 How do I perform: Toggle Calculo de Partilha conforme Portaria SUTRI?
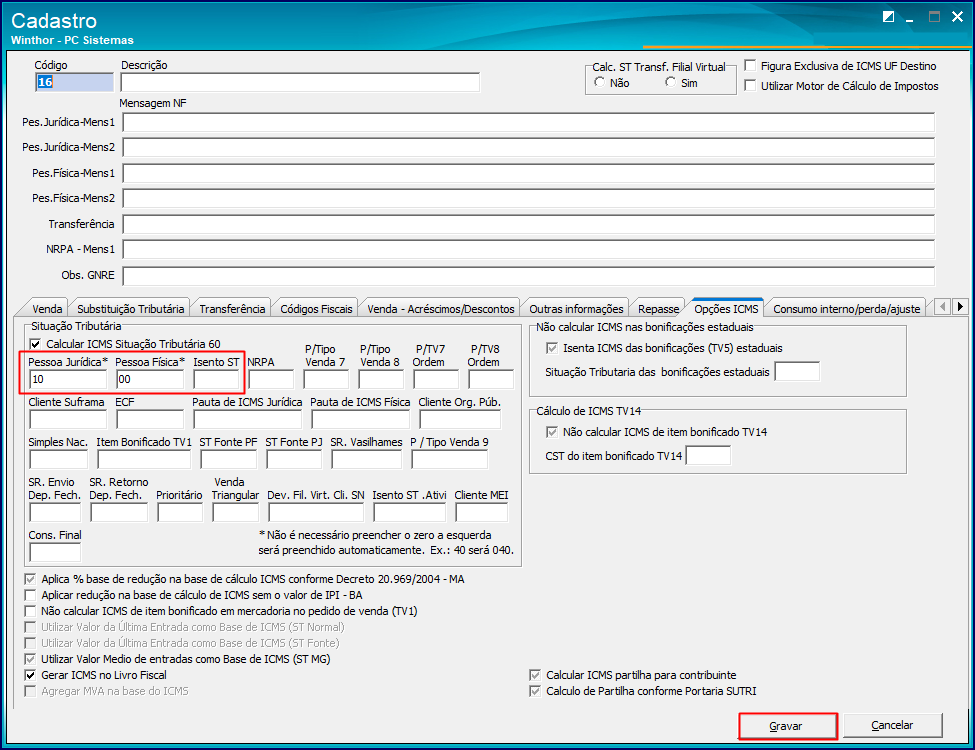(x=535, y=691)
